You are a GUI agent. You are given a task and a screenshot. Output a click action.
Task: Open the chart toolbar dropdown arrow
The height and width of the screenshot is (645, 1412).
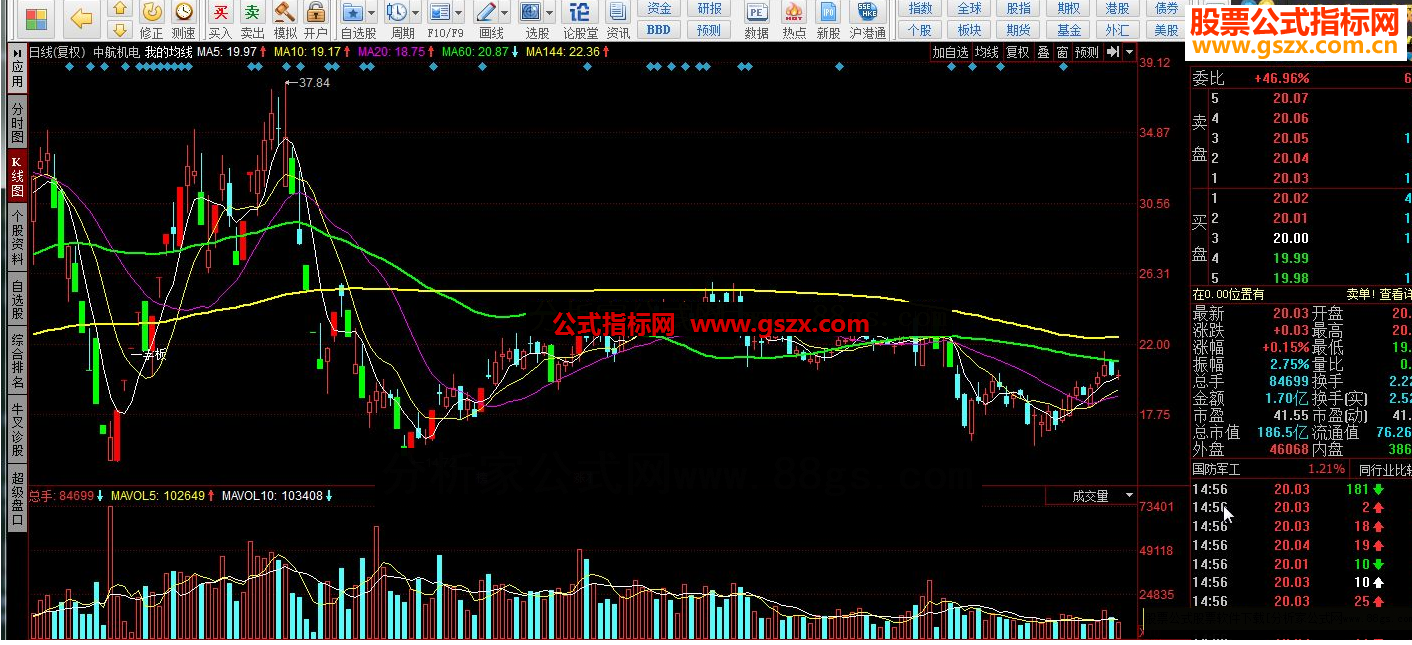1129,52
